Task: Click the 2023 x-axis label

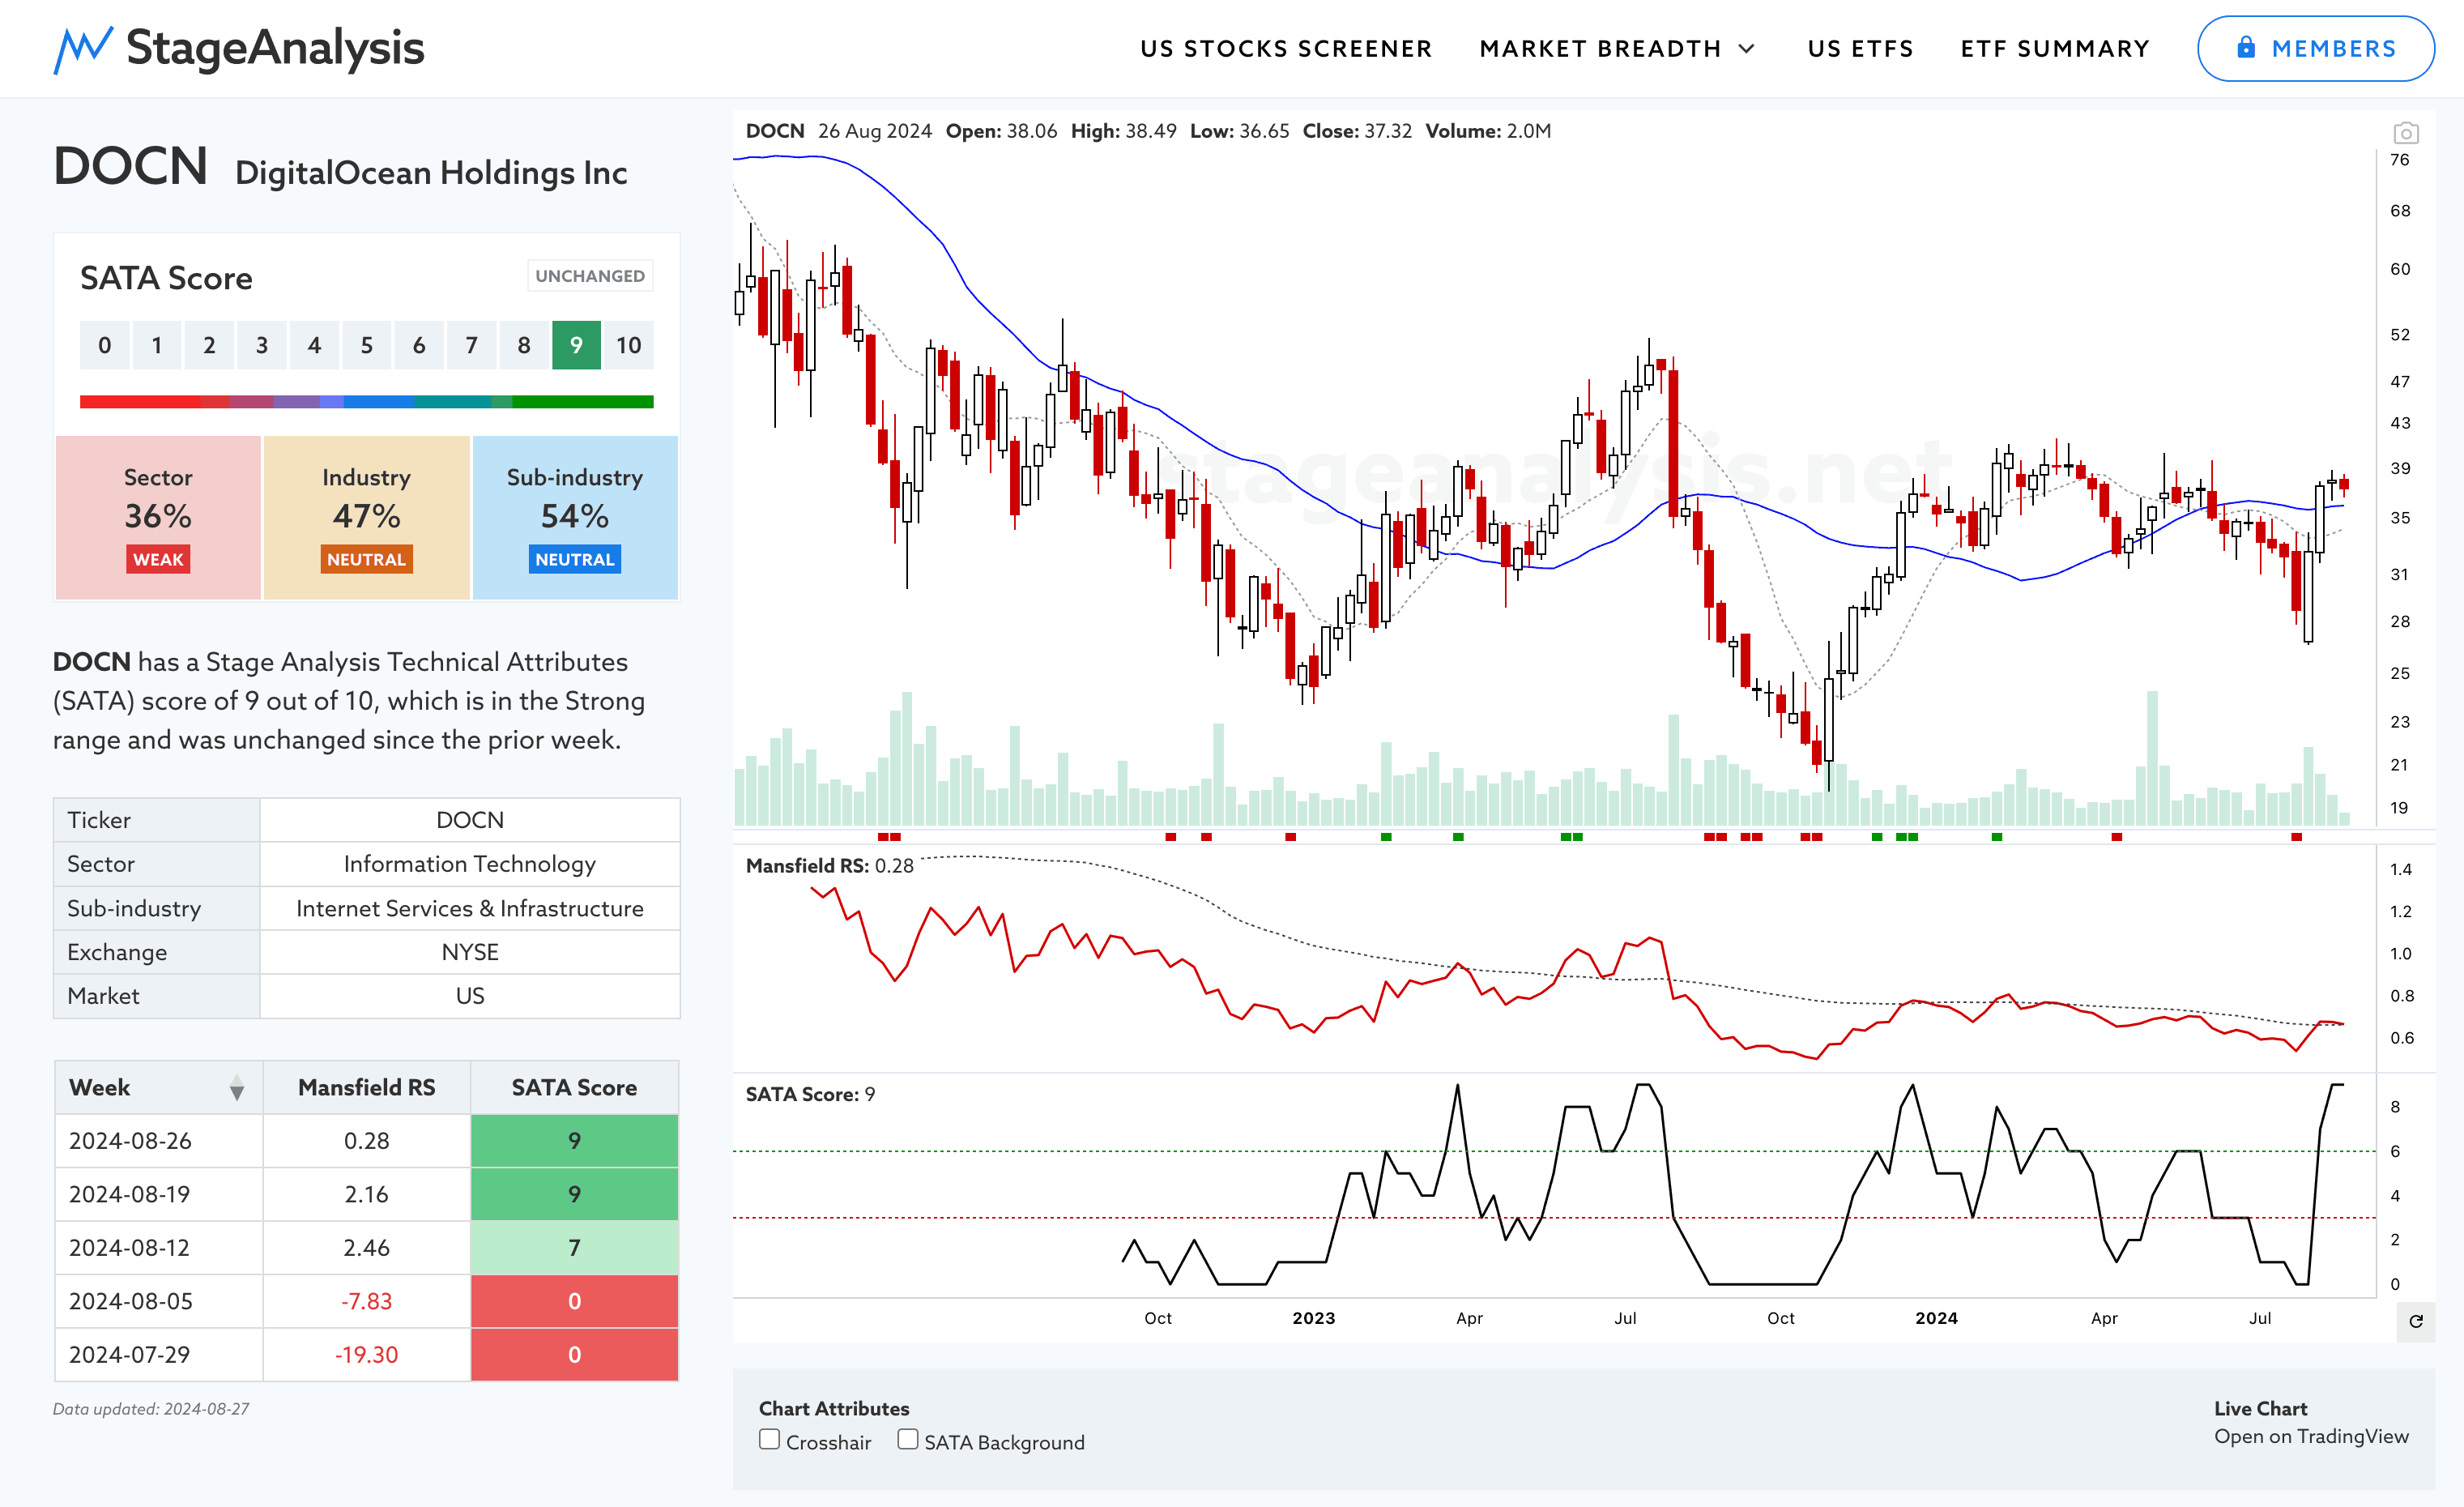Action: point(1313,1318)
